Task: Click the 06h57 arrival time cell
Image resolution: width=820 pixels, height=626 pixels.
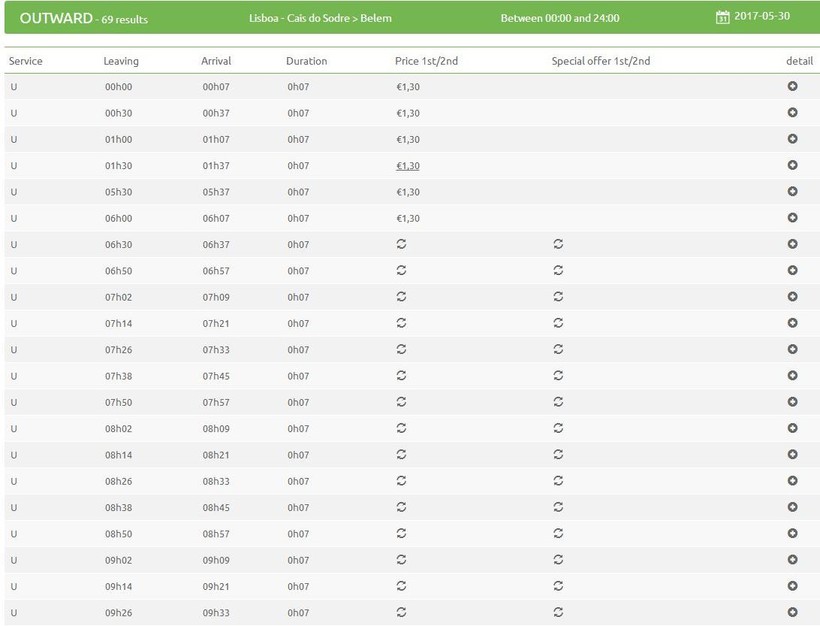Action: pos(216,271)
